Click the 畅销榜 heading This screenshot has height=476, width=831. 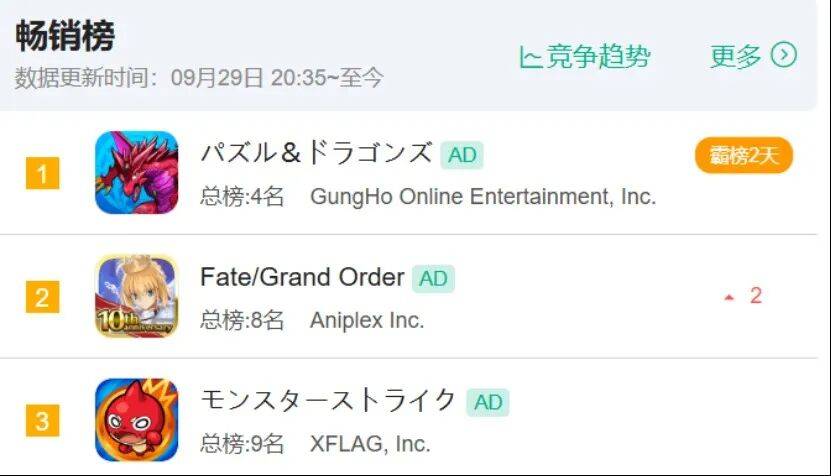65,36
